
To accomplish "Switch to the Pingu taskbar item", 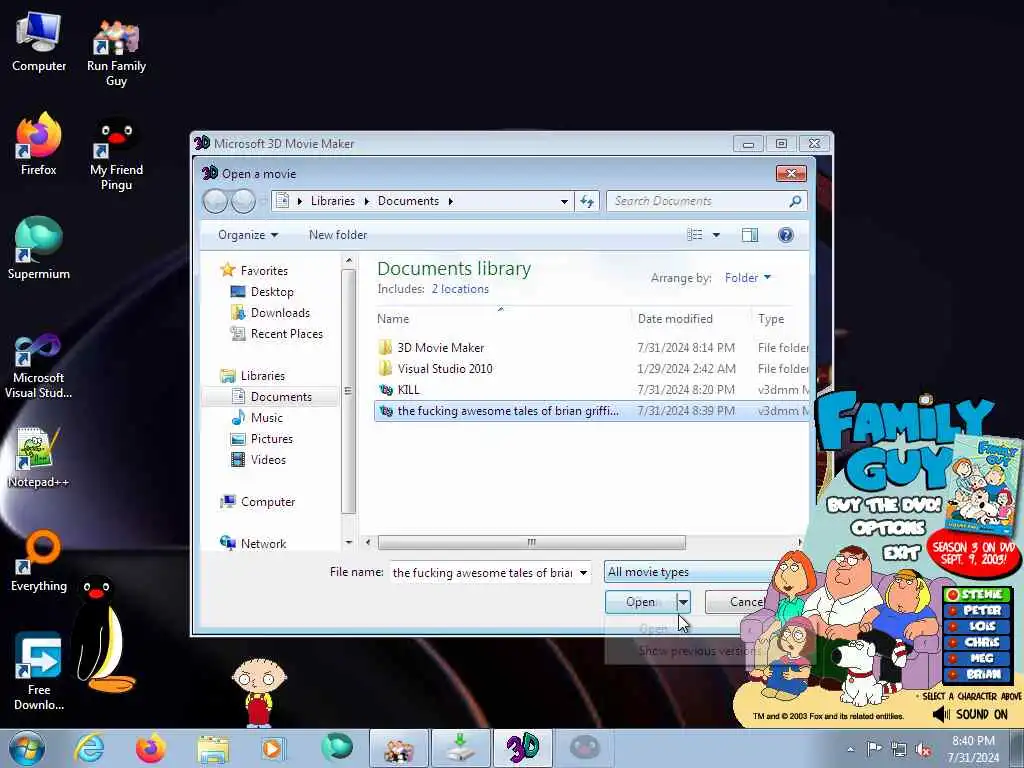I will [x=584, y=748].
